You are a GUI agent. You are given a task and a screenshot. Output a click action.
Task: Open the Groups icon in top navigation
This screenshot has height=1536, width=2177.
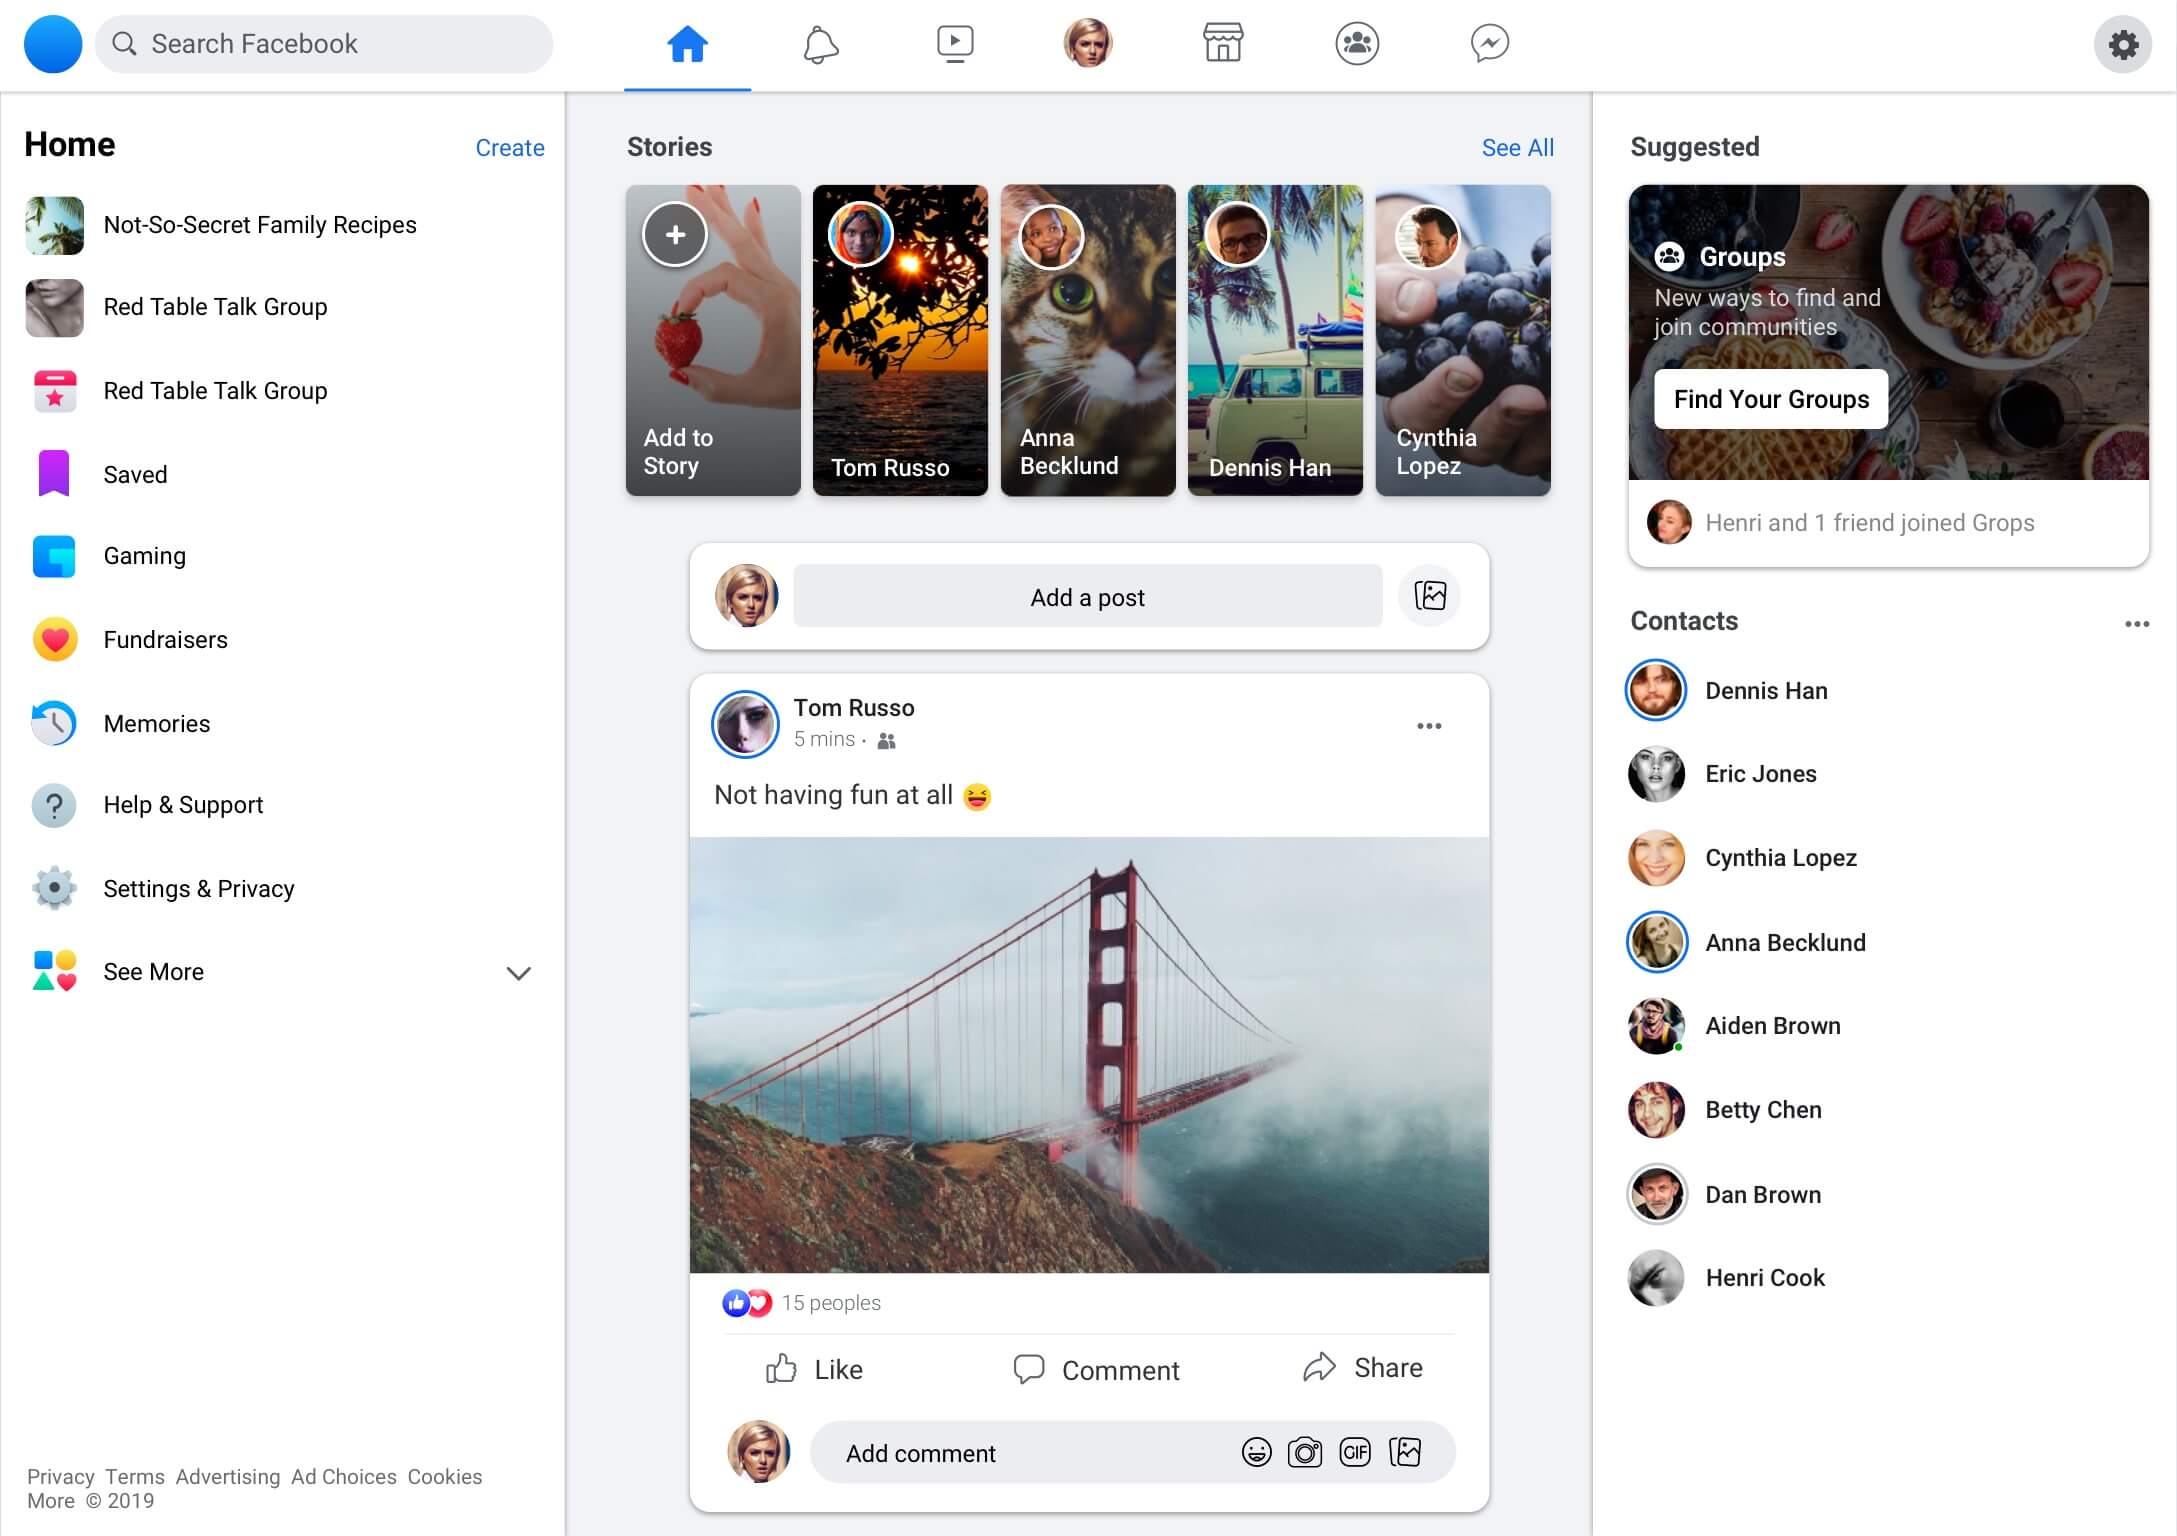pos(1356,44)
